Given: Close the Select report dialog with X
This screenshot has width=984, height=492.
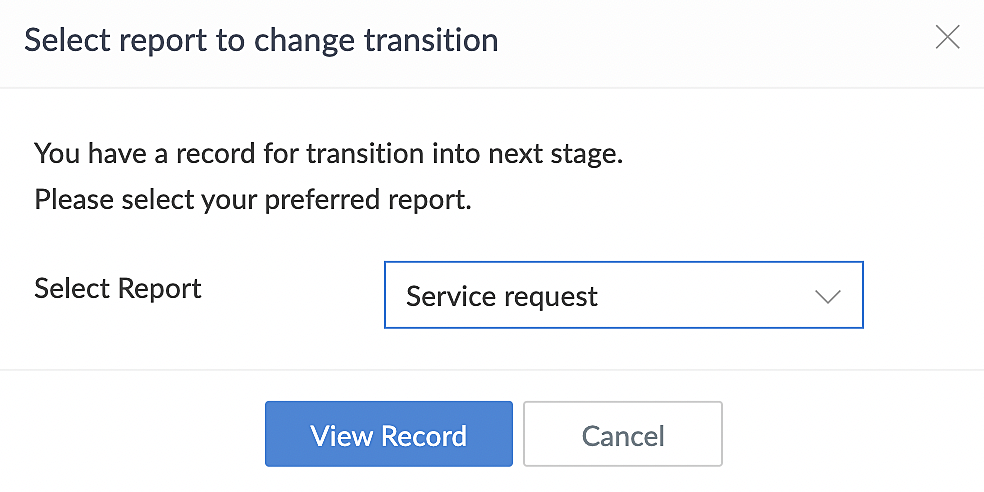Looking at the screenshot, I should coord(946,38).
